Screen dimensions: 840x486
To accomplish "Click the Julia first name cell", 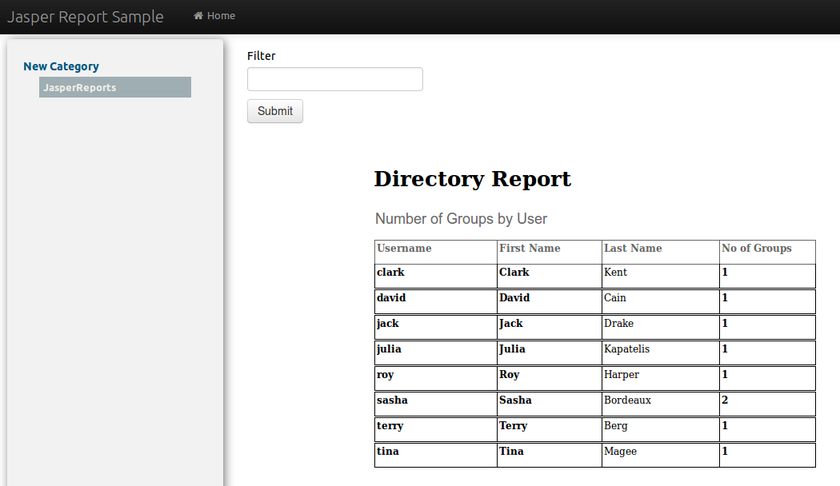I will [512, 350].
